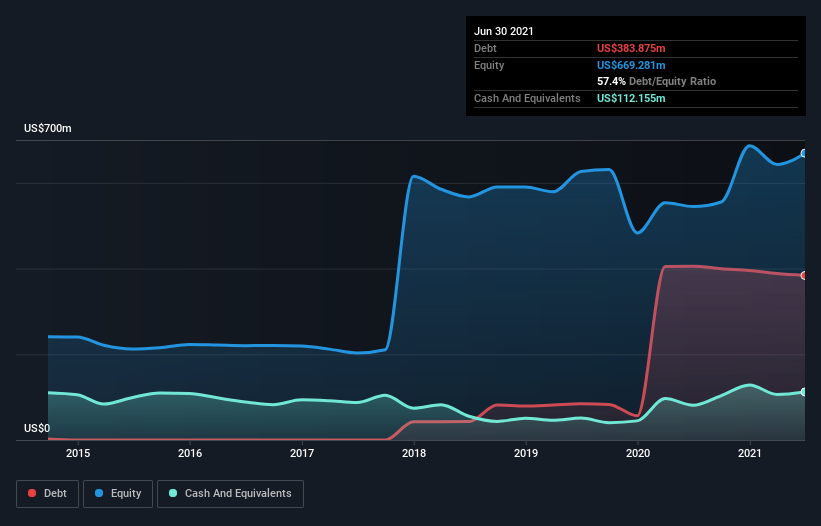Click the 2018 x-axis label
Image resolution: width=821 pixels, height=526 pixels.
[414, 453]
